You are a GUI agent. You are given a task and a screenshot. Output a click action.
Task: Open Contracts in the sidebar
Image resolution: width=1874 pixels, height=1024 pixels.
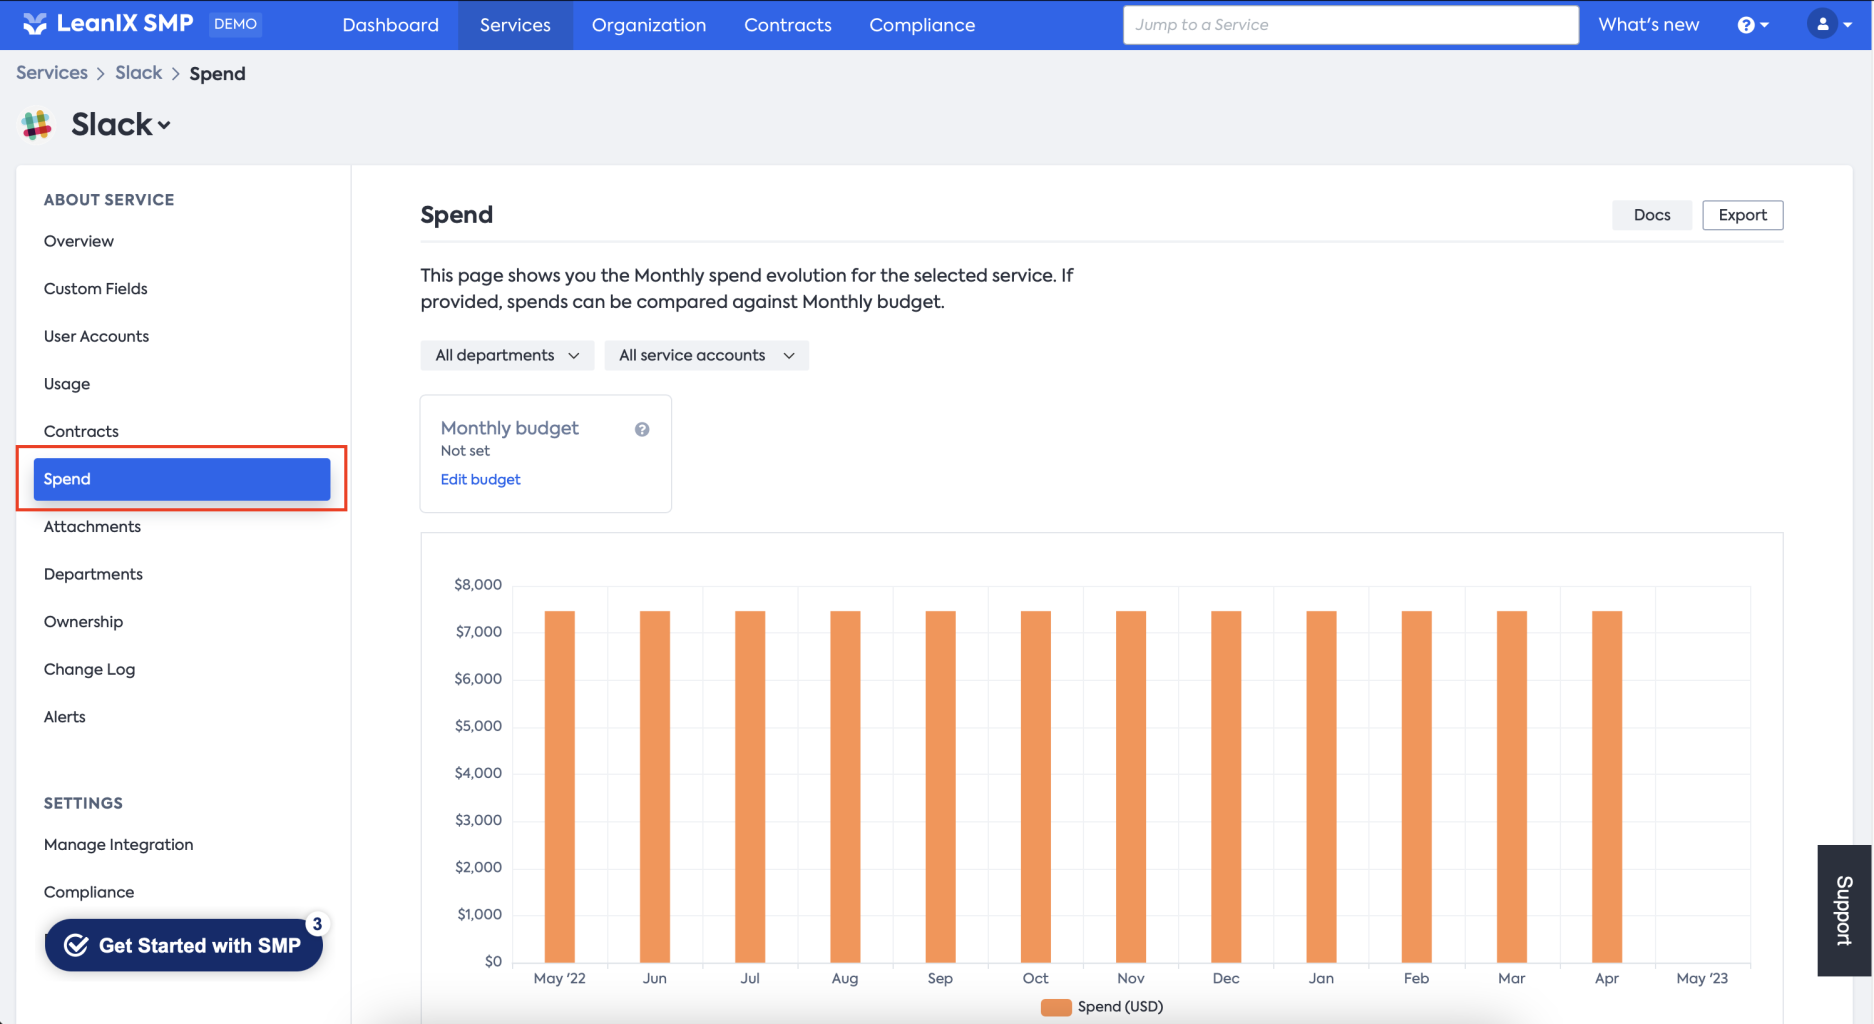[81, 432]
